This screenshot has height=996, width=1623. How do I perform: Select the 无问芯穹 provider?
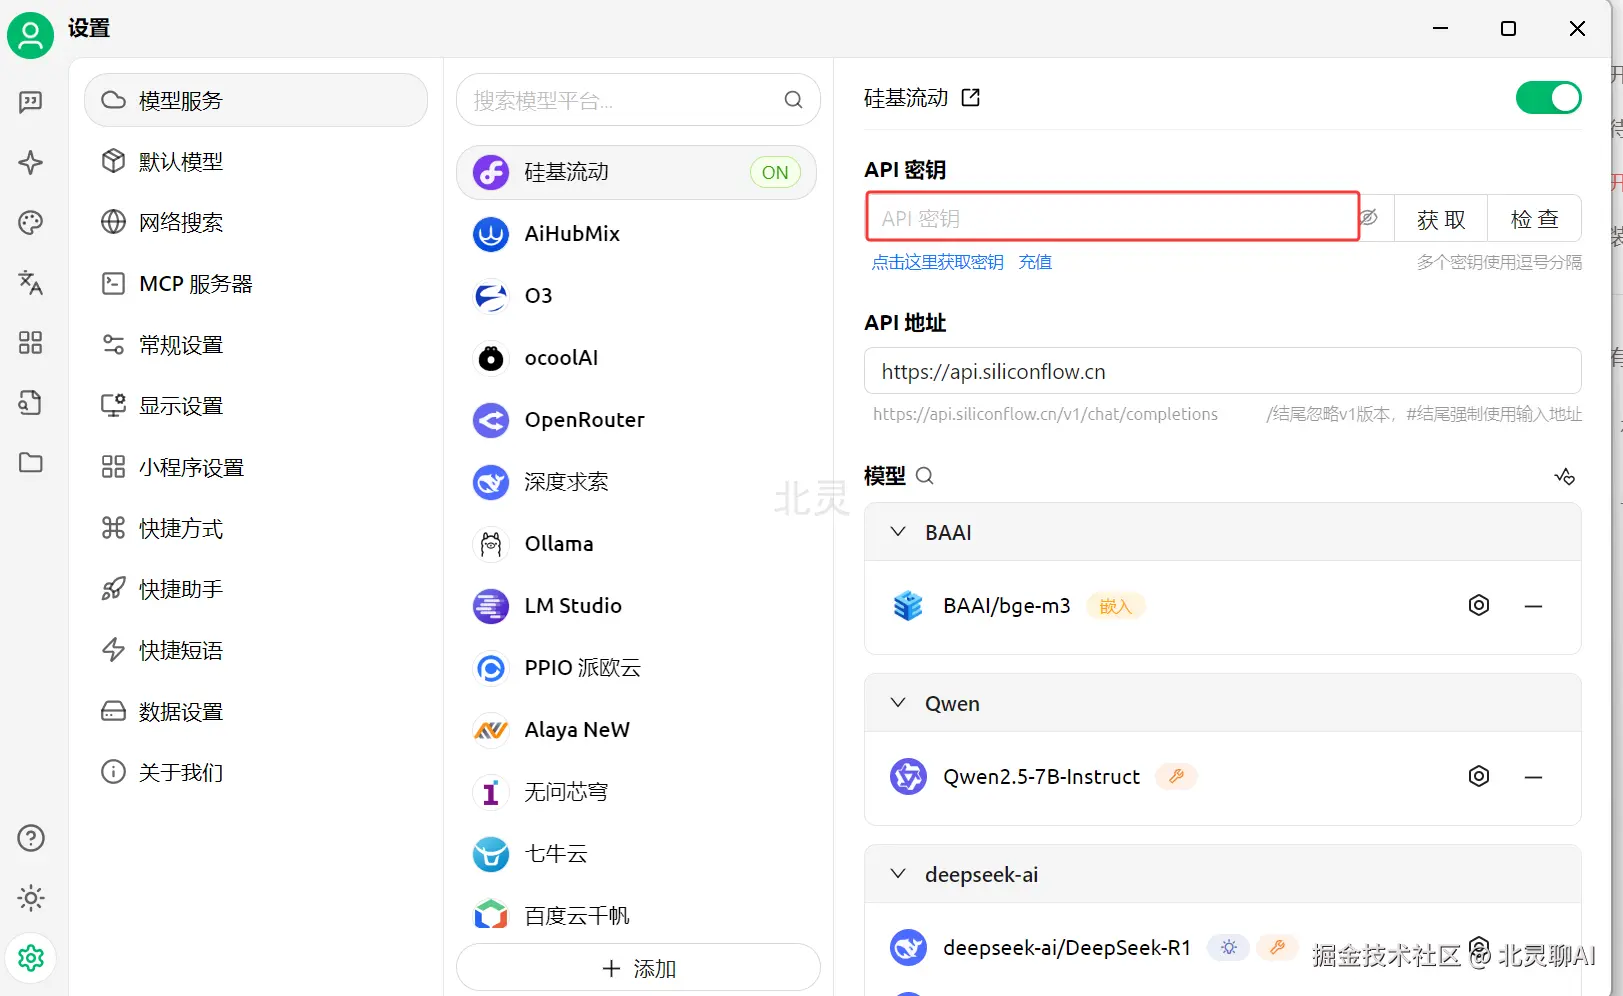click(x=636, y=792)
